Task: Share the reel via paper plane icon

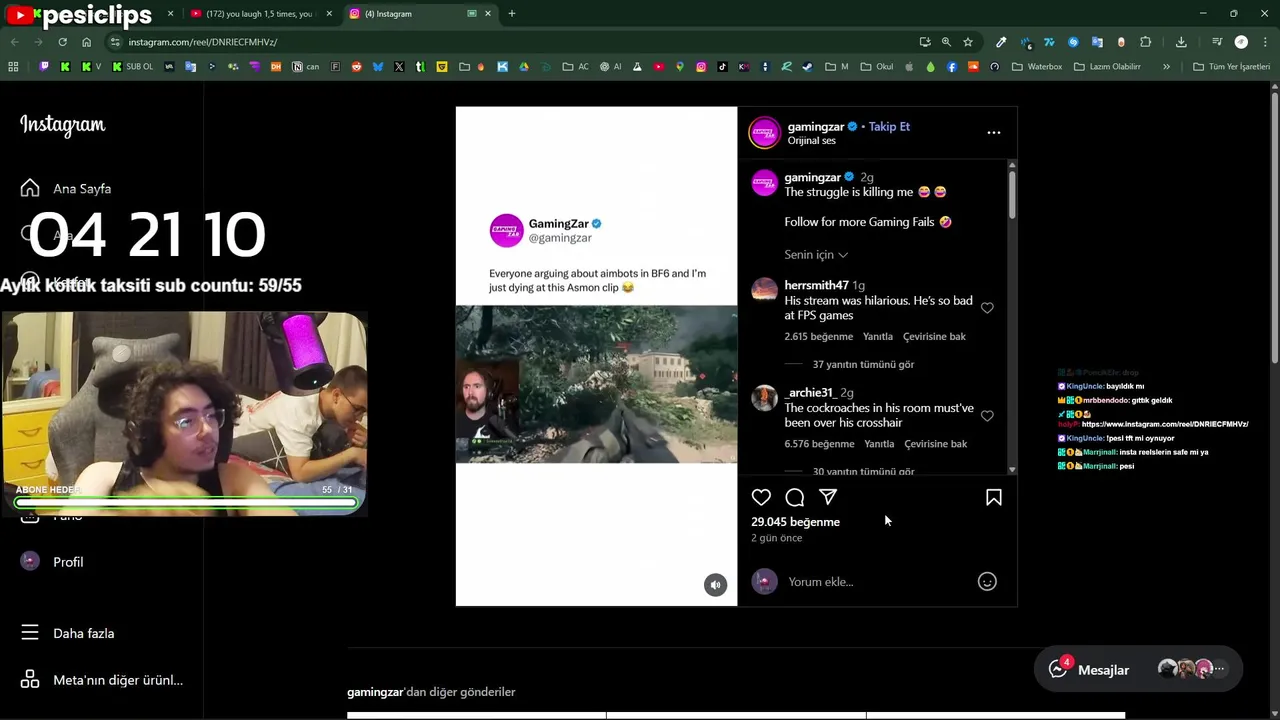Action: coord(828,497)
